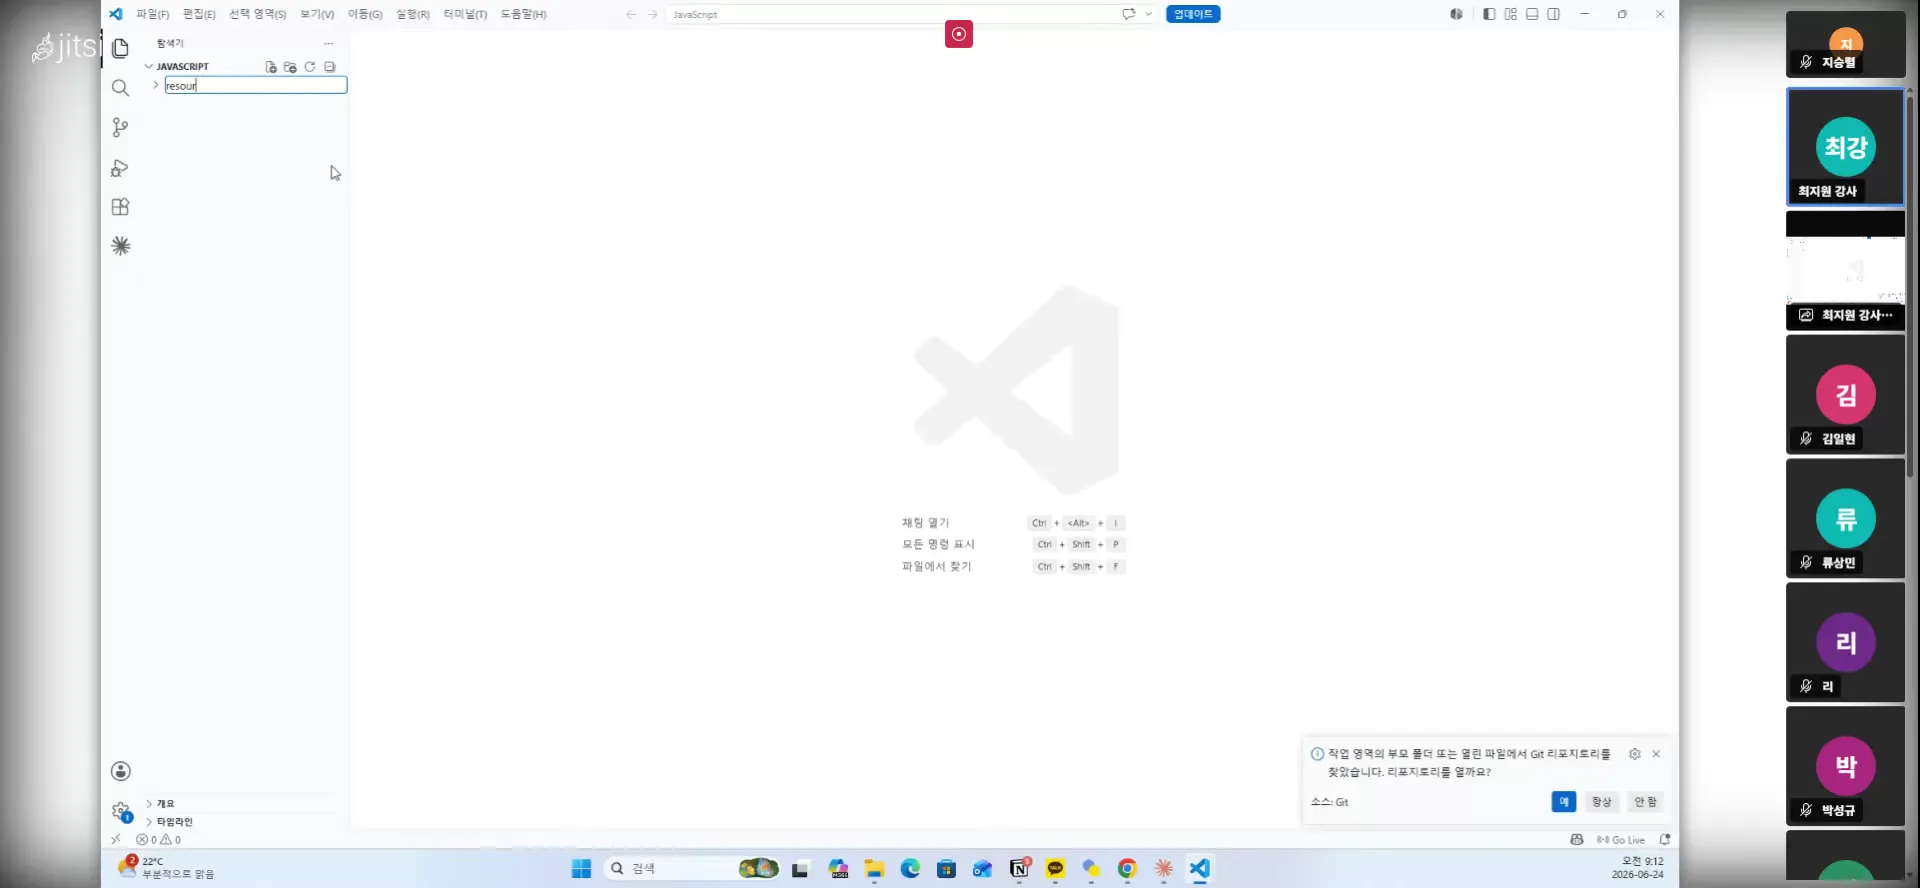Toggle the primary side bar visibility
The image size is (1920, 888).
point(1489,14)
